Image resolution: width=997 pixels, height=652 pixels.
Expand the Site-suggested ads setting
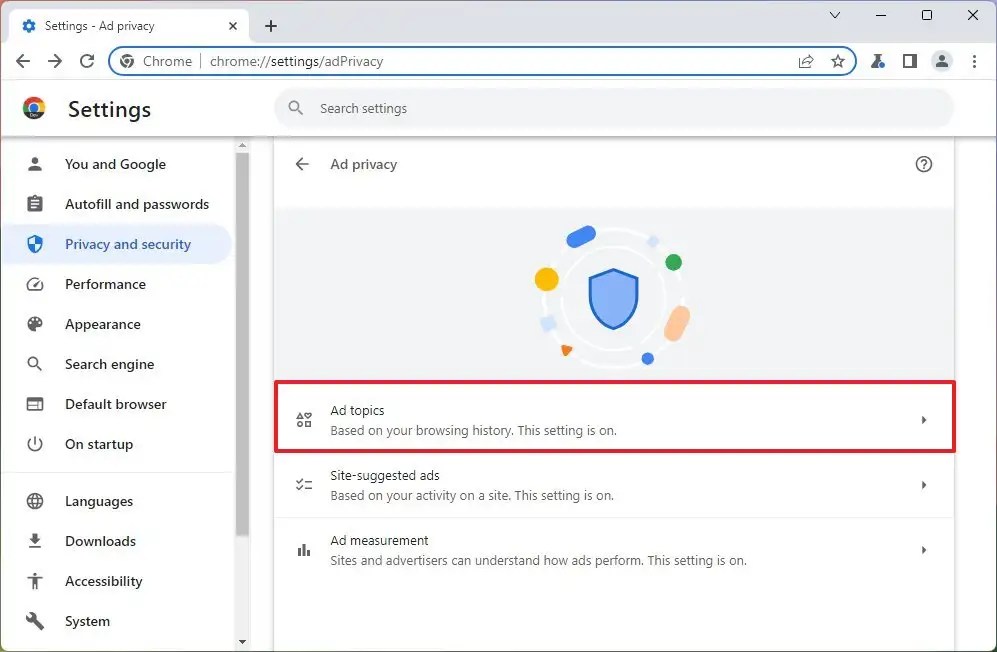(x=614, y=484)
